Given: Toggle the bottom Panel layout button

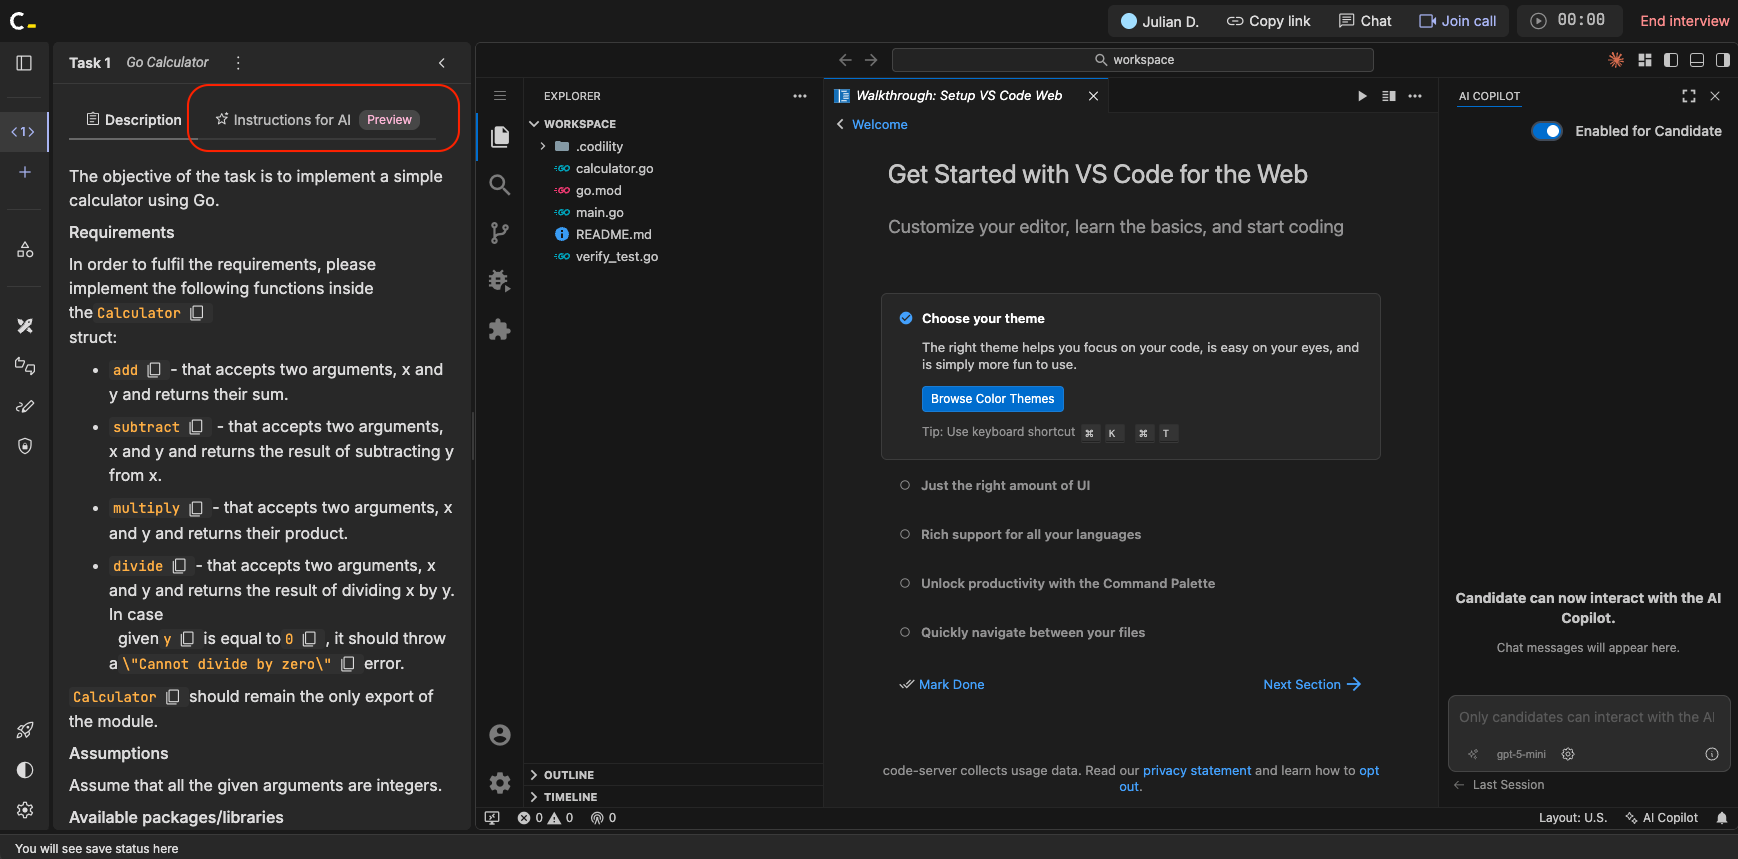Looking at the screenshot, I should pyautogui.click(x=1697, y=60).
